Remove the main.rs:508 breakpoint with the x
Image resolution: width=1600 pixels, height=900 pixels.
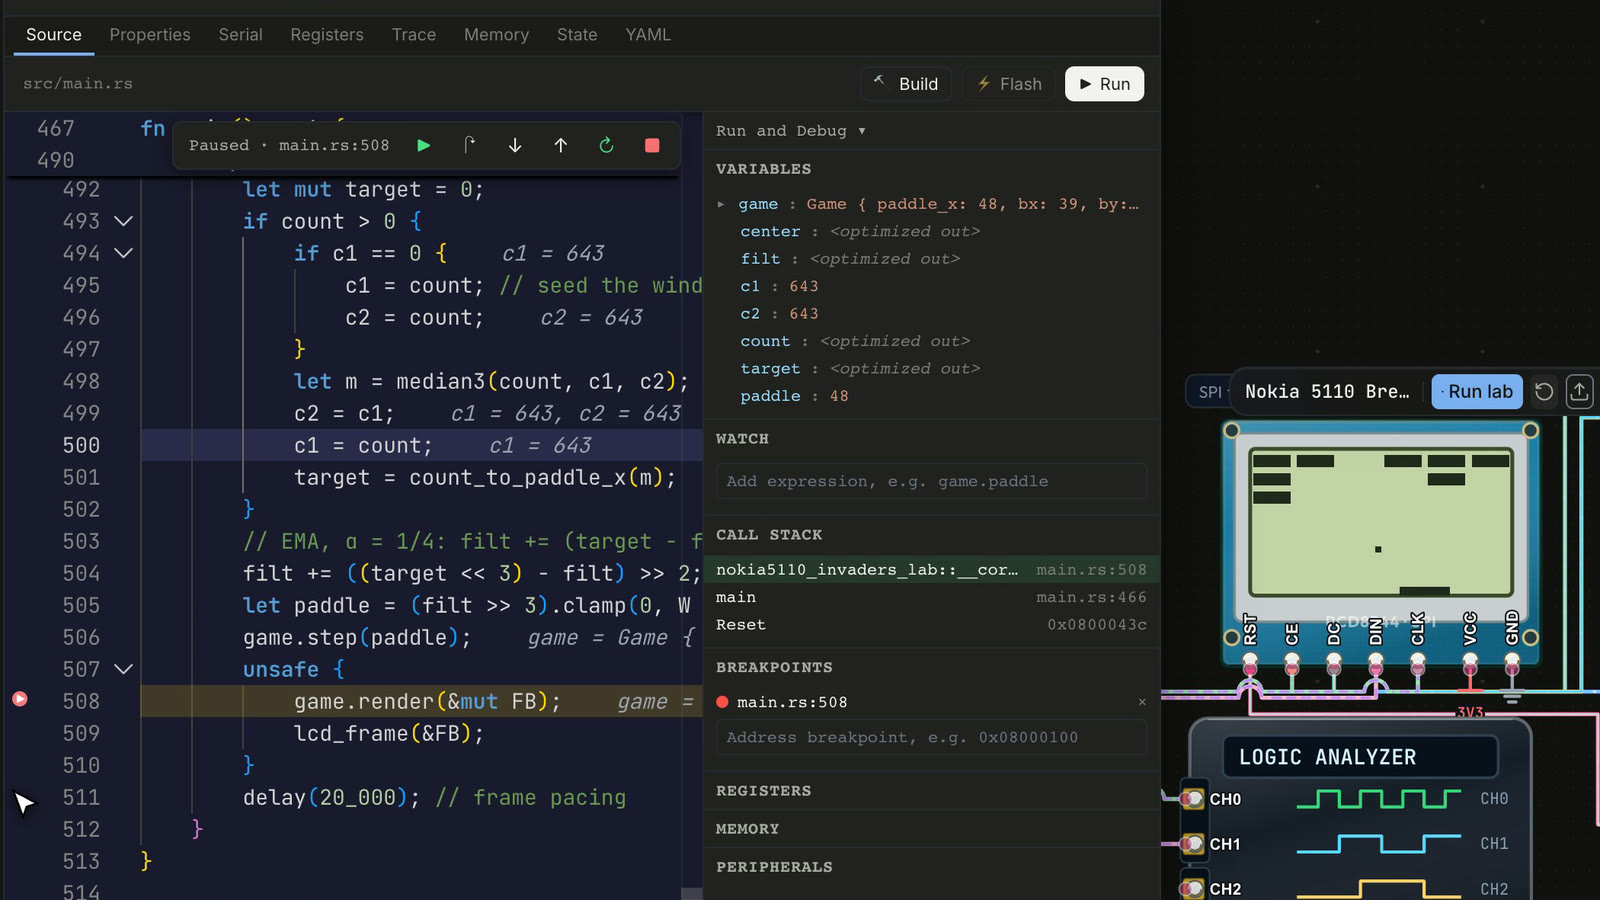(1142, 702)
